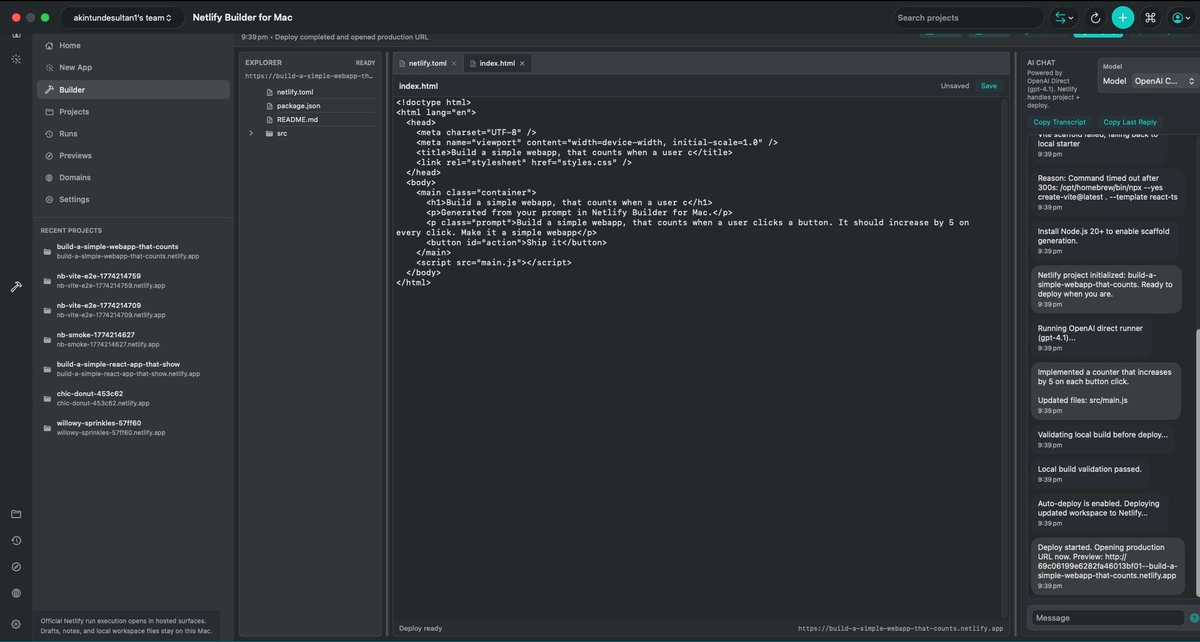The image size is (1200, 642).
Task: Open Previews in the sidebar
Action: [x=133, y=155]
